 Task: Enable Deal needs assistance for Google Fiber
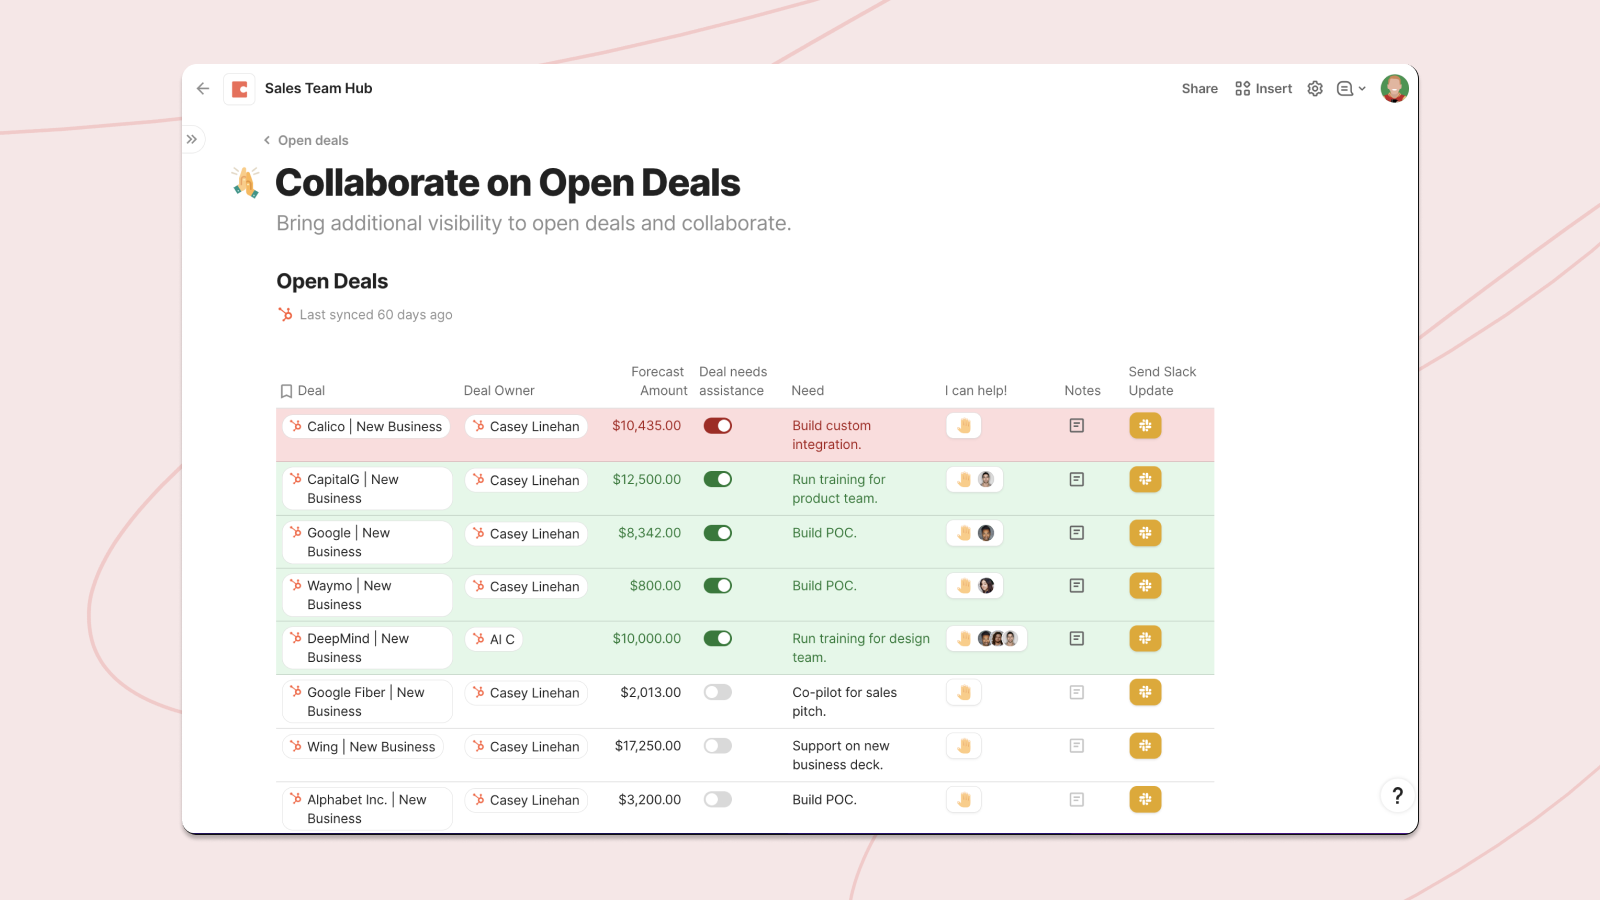click(x=718, y=692)
